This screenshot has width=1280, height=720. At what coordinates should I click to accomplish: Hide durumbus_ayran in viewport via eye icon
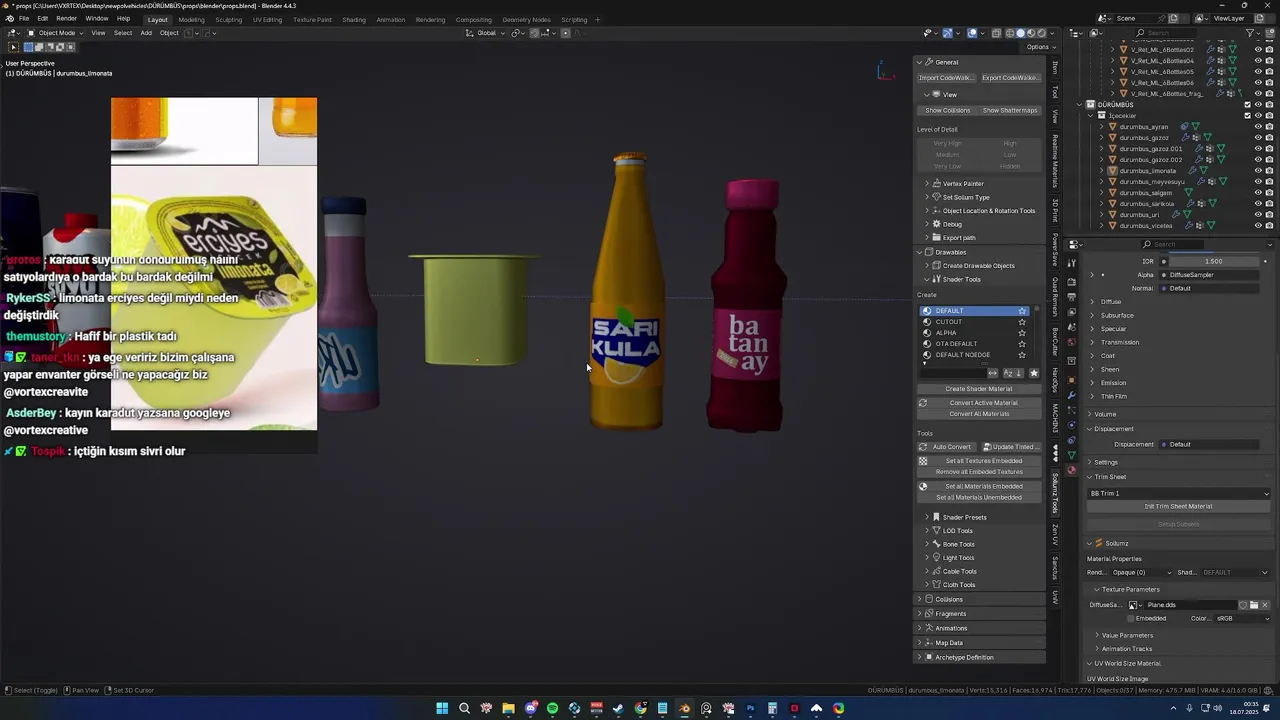1258,127
